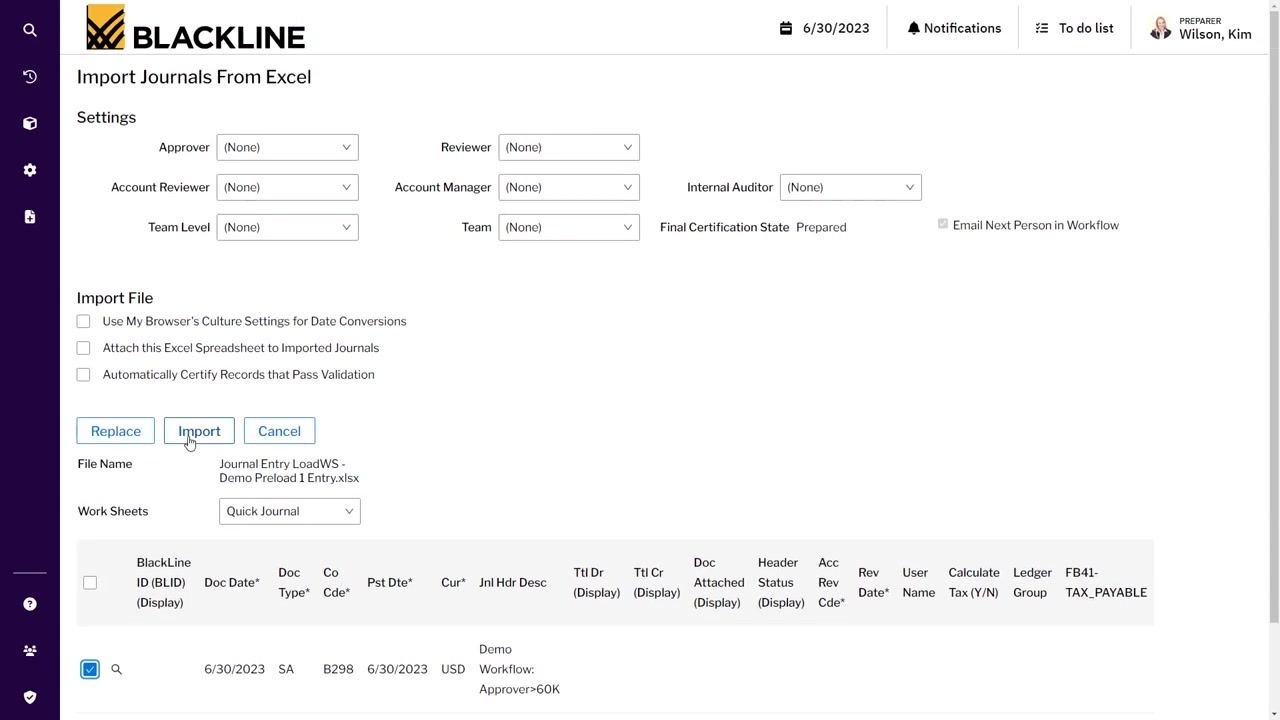Click Email Next Person in Workflow checkbox

click(942, 224)
